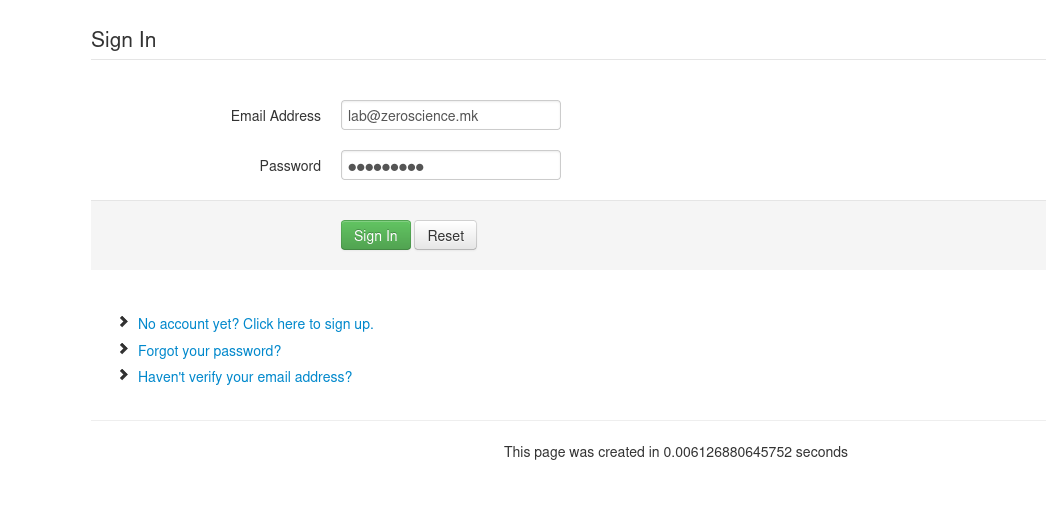Click the 'Email Address' field label
The height and width of the screenshot is (514, 1046).
click(276, 116)
